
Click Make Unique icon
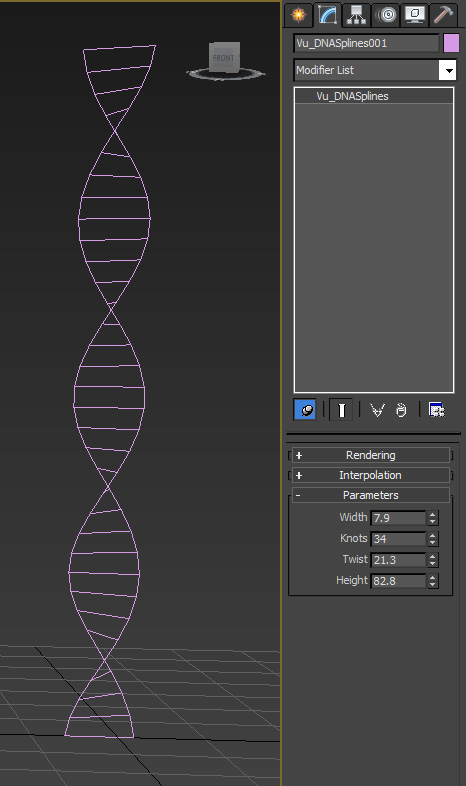(377, 410)
